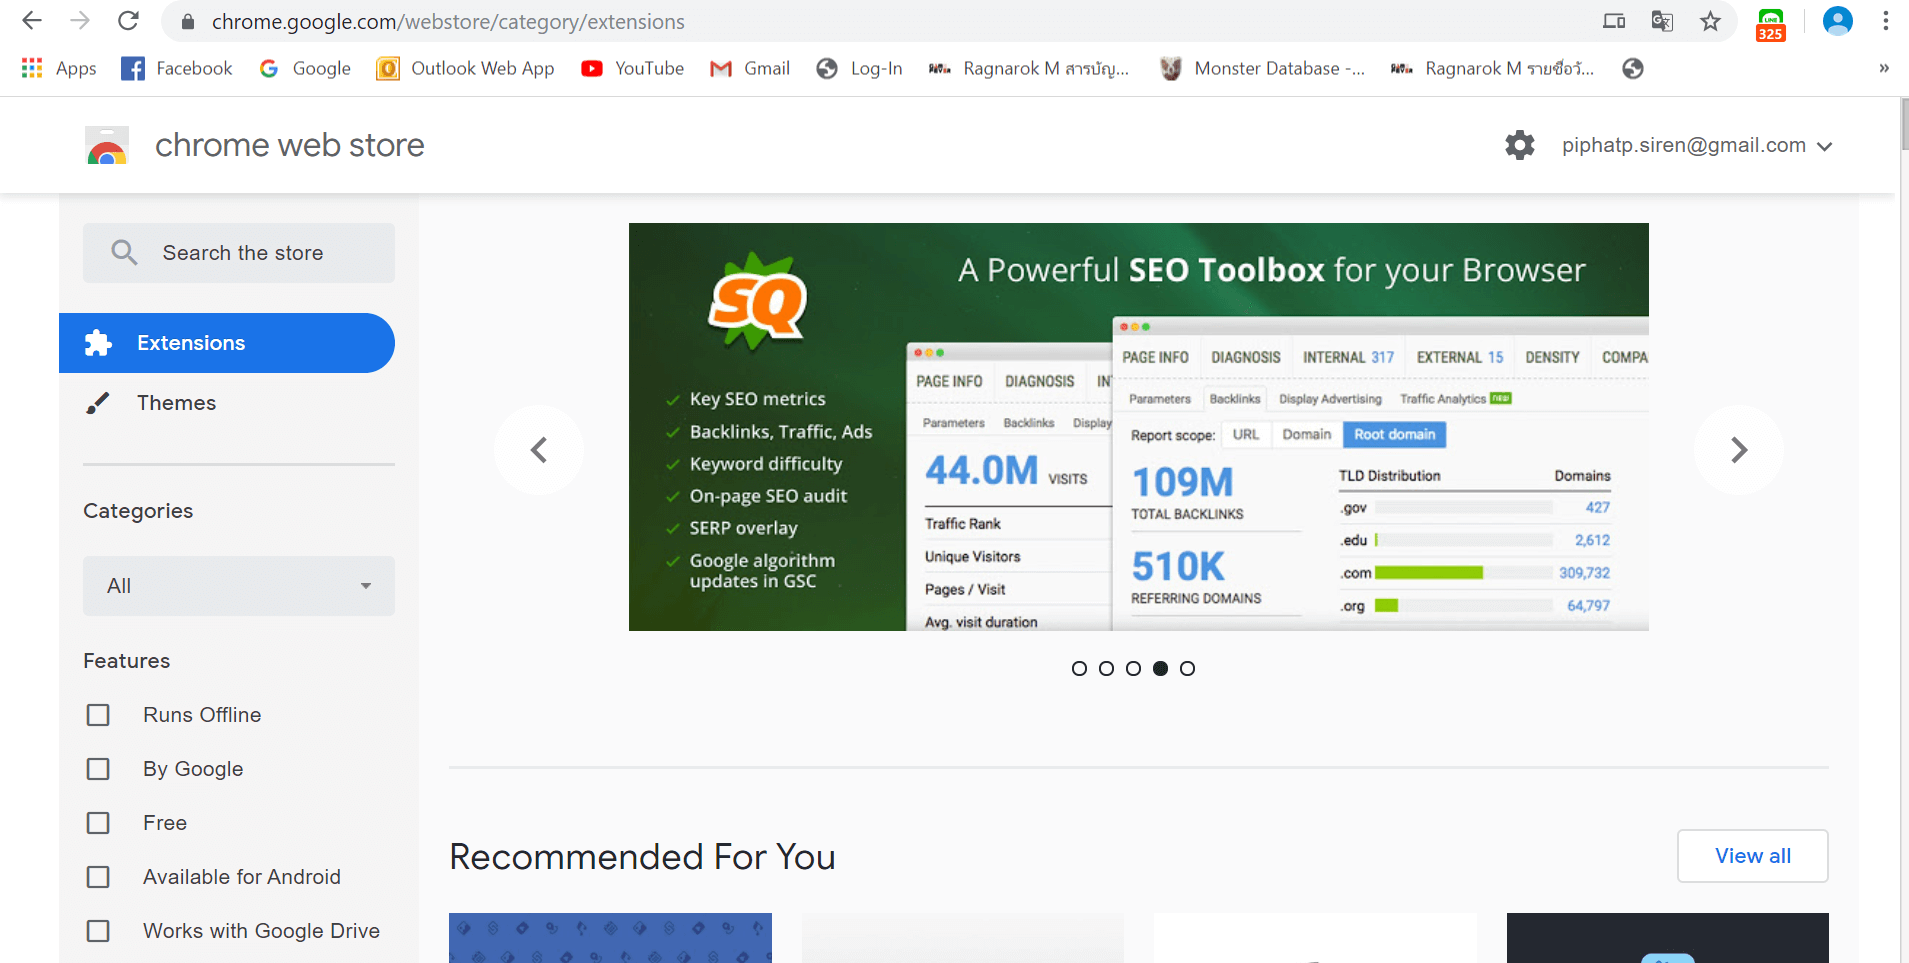Click the address bar URL
This screenshot has width=1909, height=963.
pyautogui.click(x=448, y=22)
